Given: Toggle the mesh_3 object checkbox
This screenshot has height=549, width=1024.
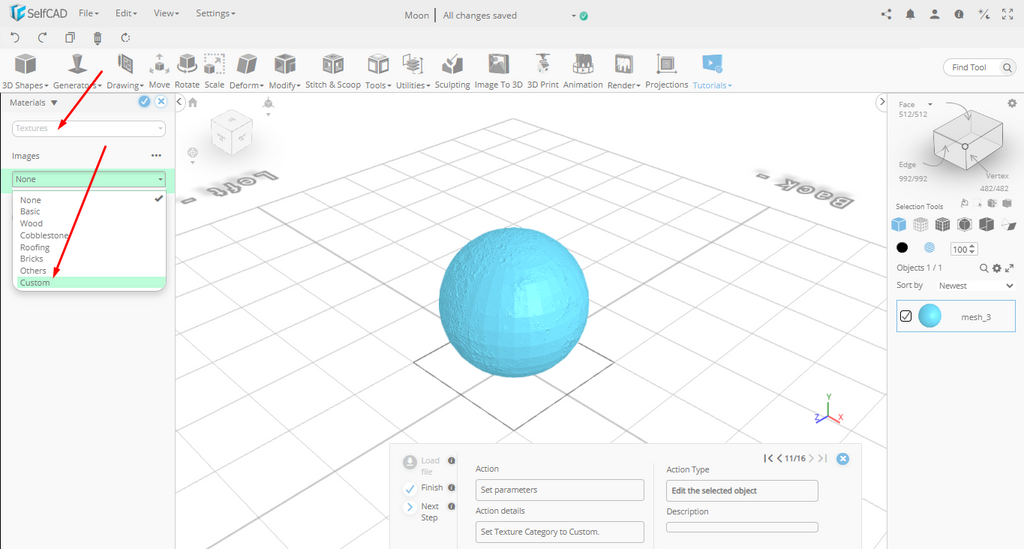Looking at the screenshot, I should (x=906, y=316).
